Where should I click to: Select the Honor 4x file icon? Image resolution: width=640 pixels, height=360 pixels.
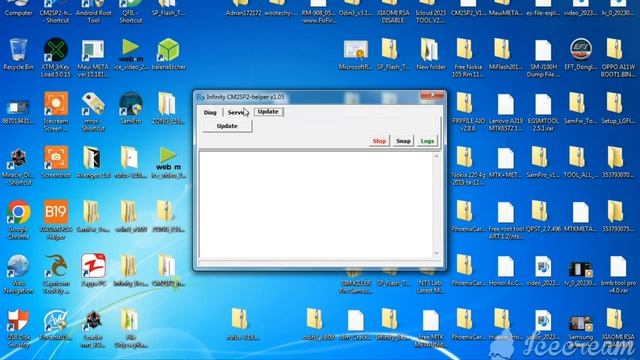coord(506,271)
